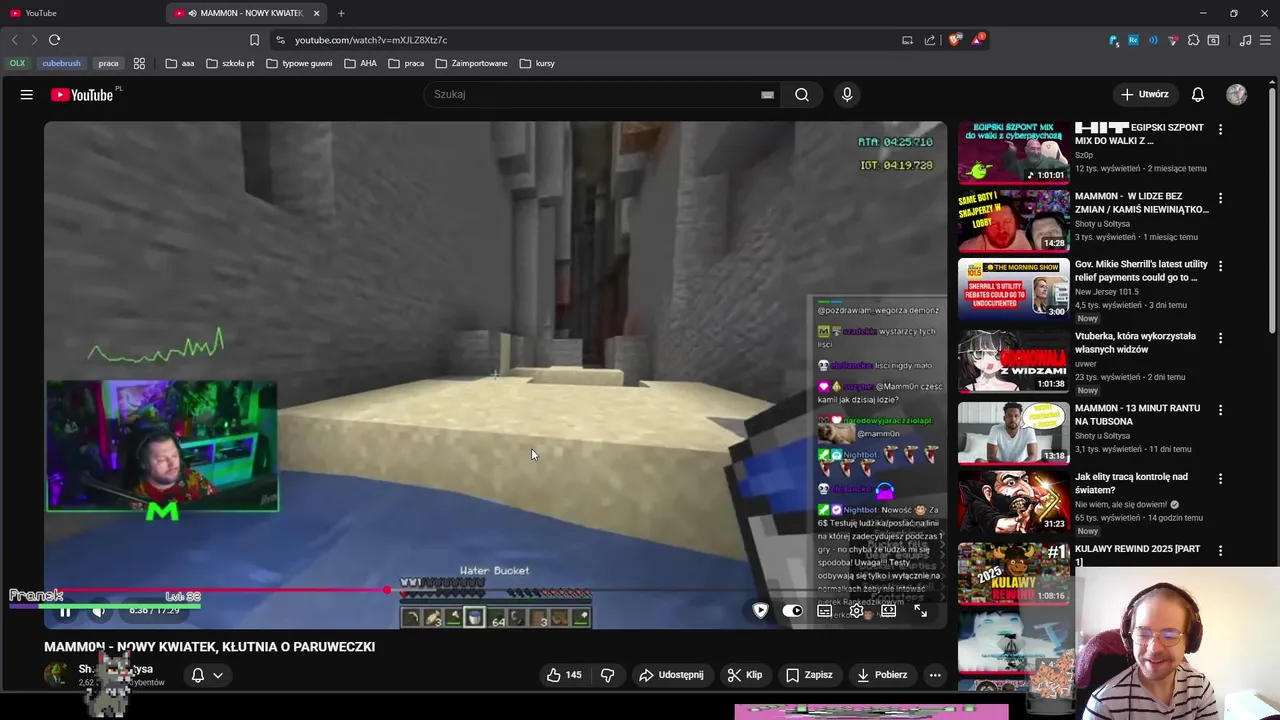This screenshot has height=720, width=1280.
Task: Bookmark this page in address bar
Action: tap(254, 40)
